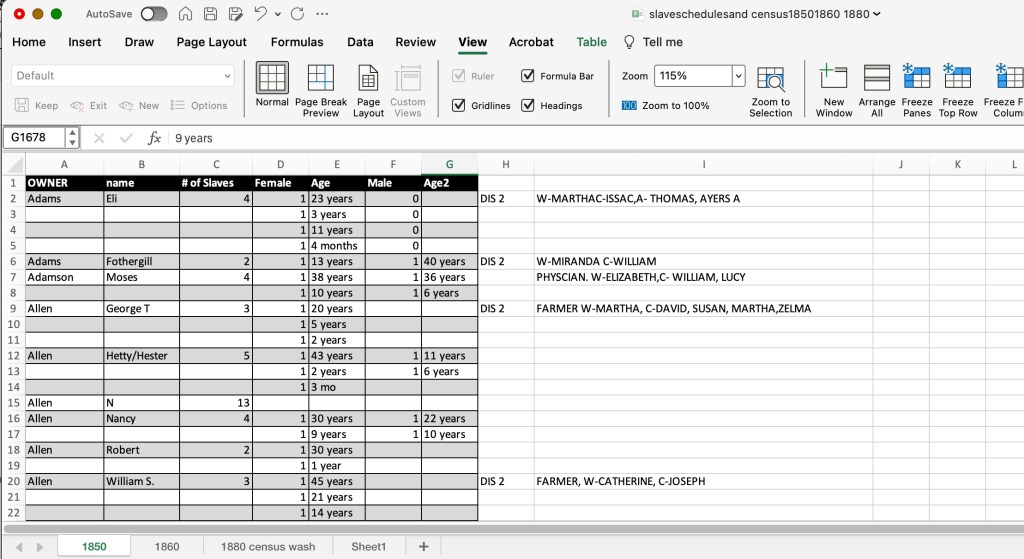Open Page Layout view icon

(368, 79)
